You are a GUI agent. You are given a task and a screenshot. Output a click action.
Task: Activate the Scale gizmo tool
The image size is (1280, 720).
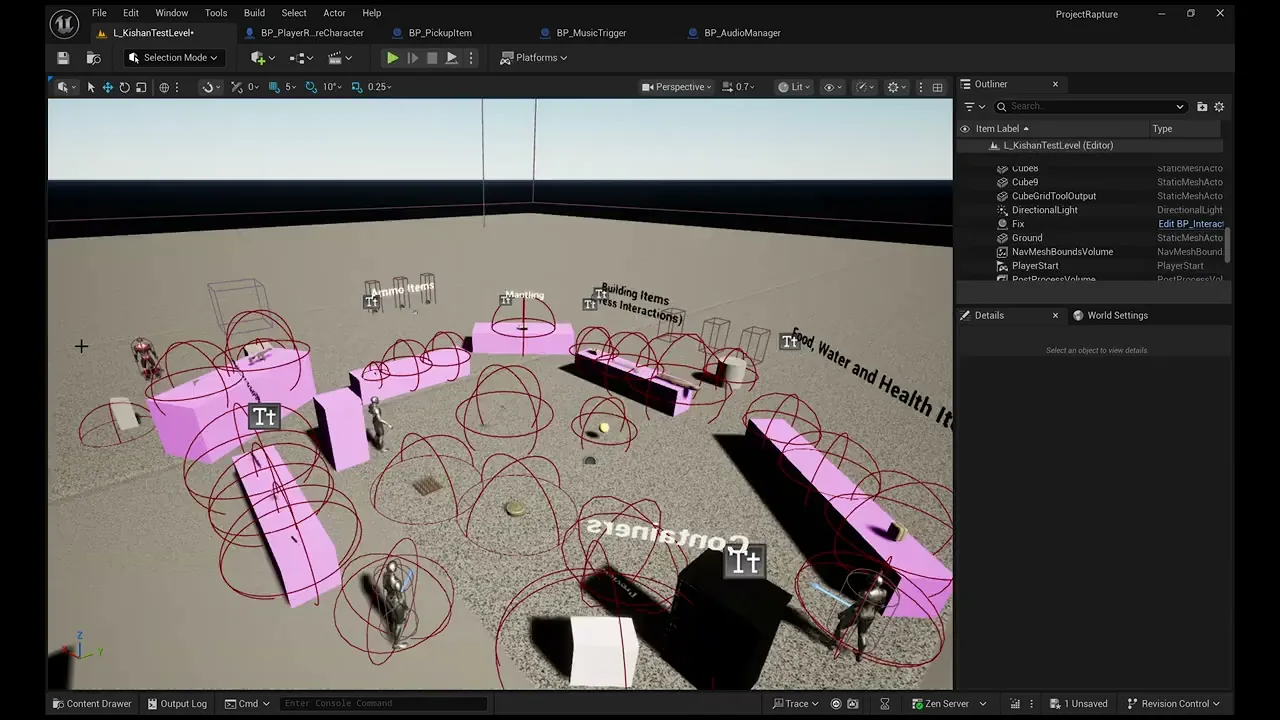point(141,87)
